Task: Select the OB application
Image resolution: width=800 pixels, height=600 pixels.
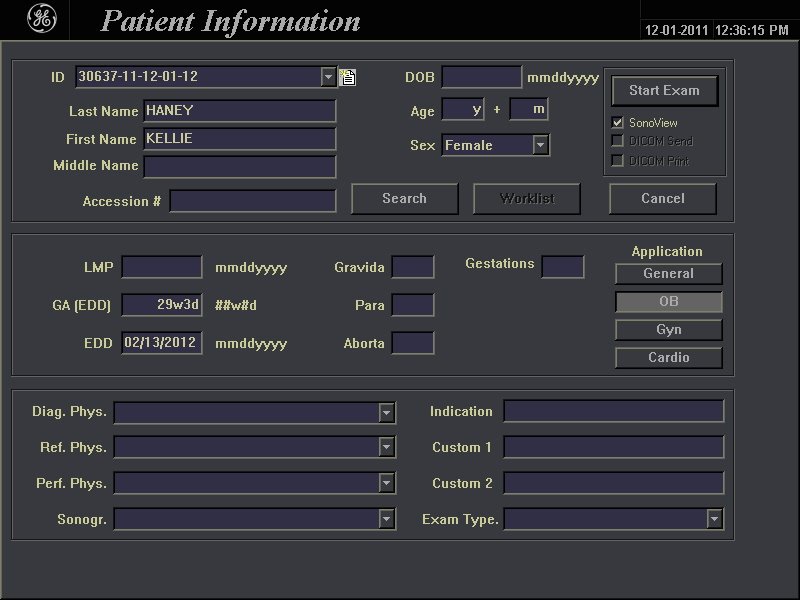Action: [x=668, y=301]
